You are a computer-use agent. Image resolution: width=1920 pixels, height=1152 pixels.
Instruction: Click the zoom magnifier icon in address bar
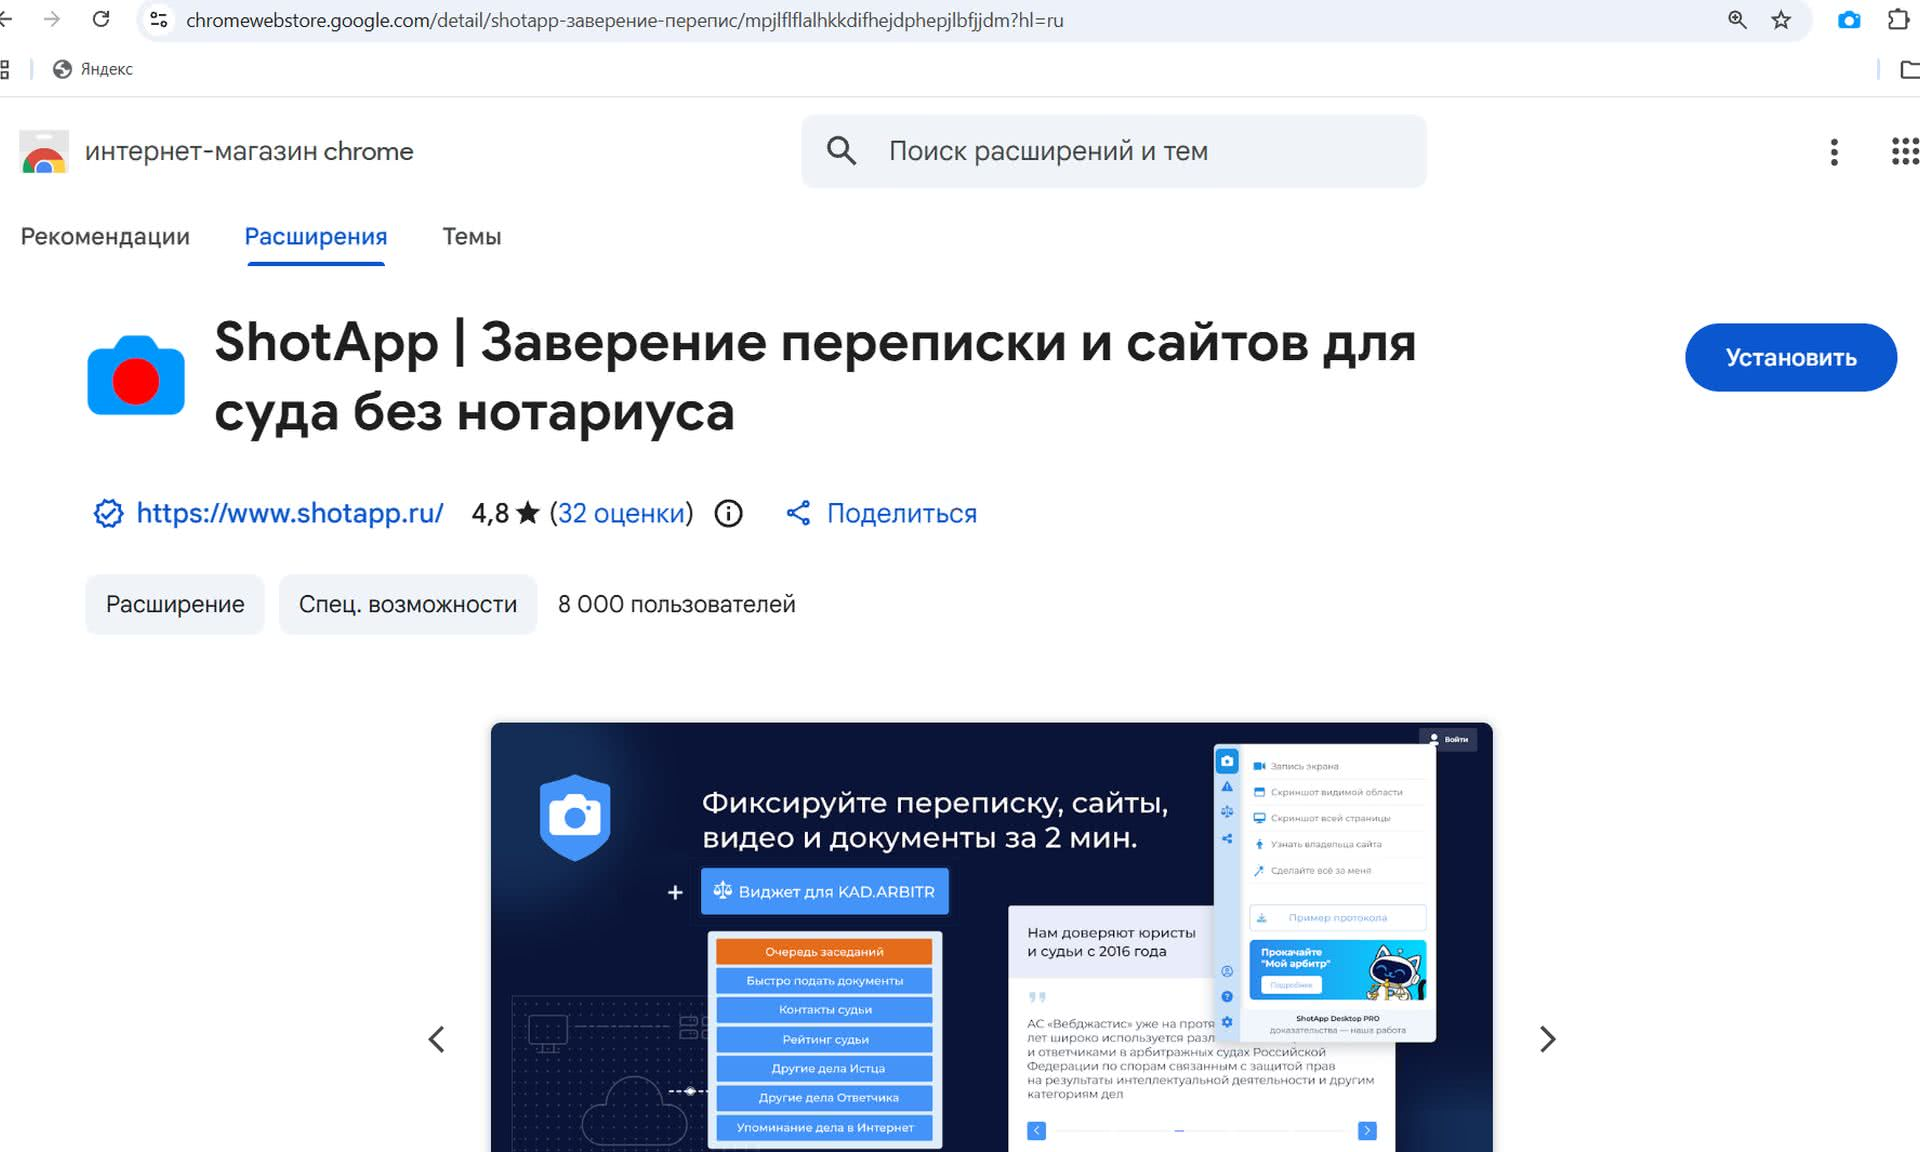coord(1737,19)
